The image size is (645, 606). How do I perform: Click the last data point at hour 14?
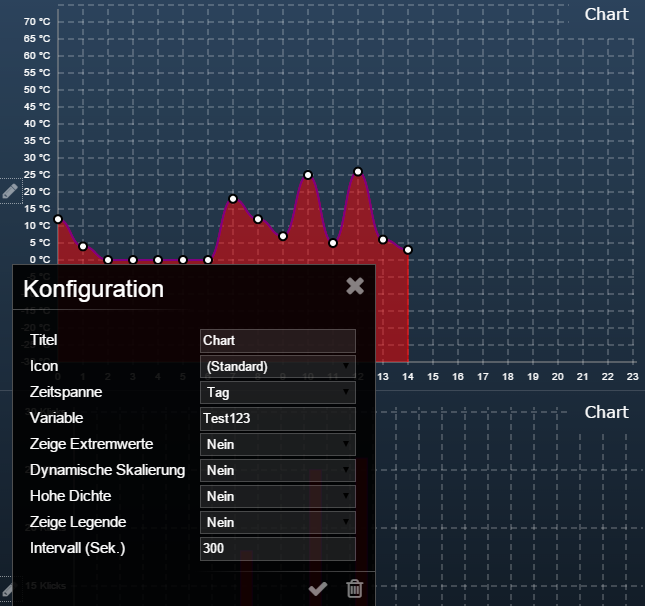408,250
